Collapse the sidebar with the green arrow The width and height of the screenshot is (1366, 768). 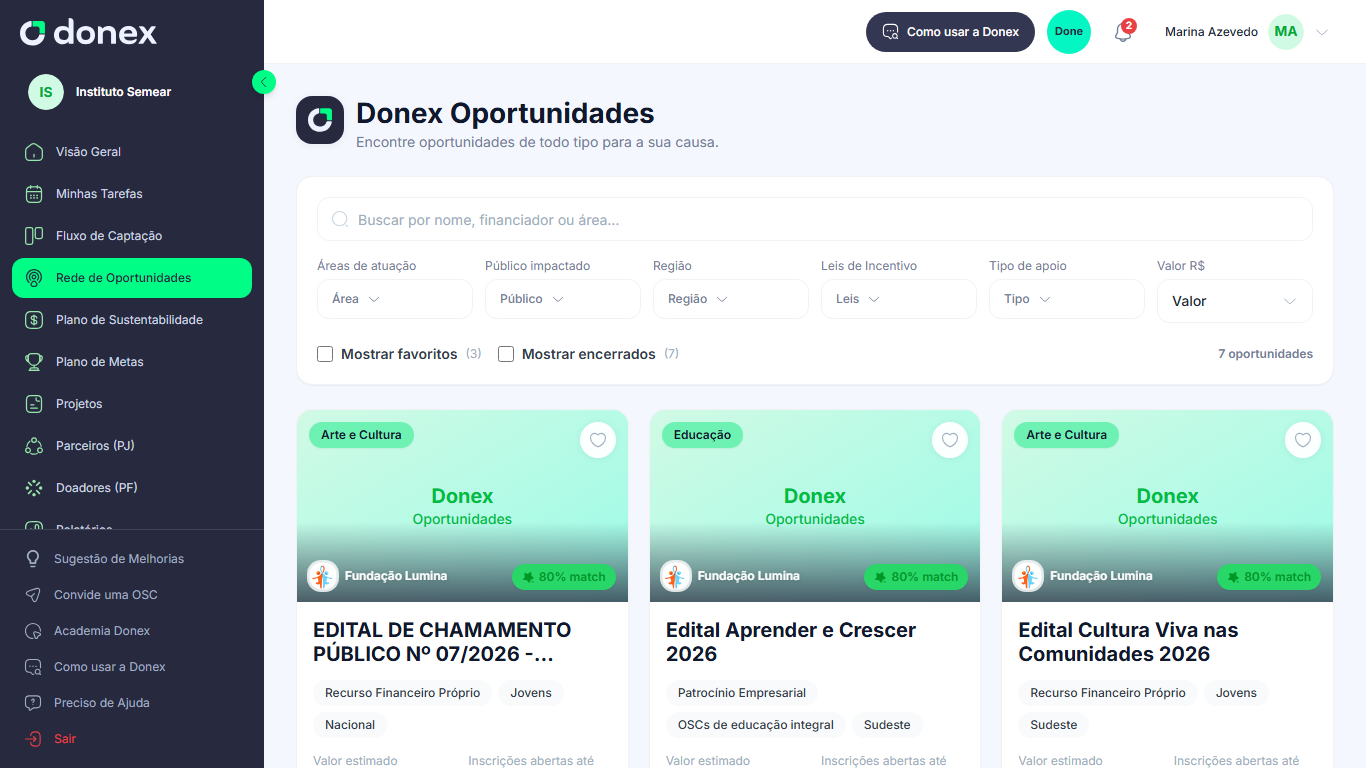click(264, 82)
